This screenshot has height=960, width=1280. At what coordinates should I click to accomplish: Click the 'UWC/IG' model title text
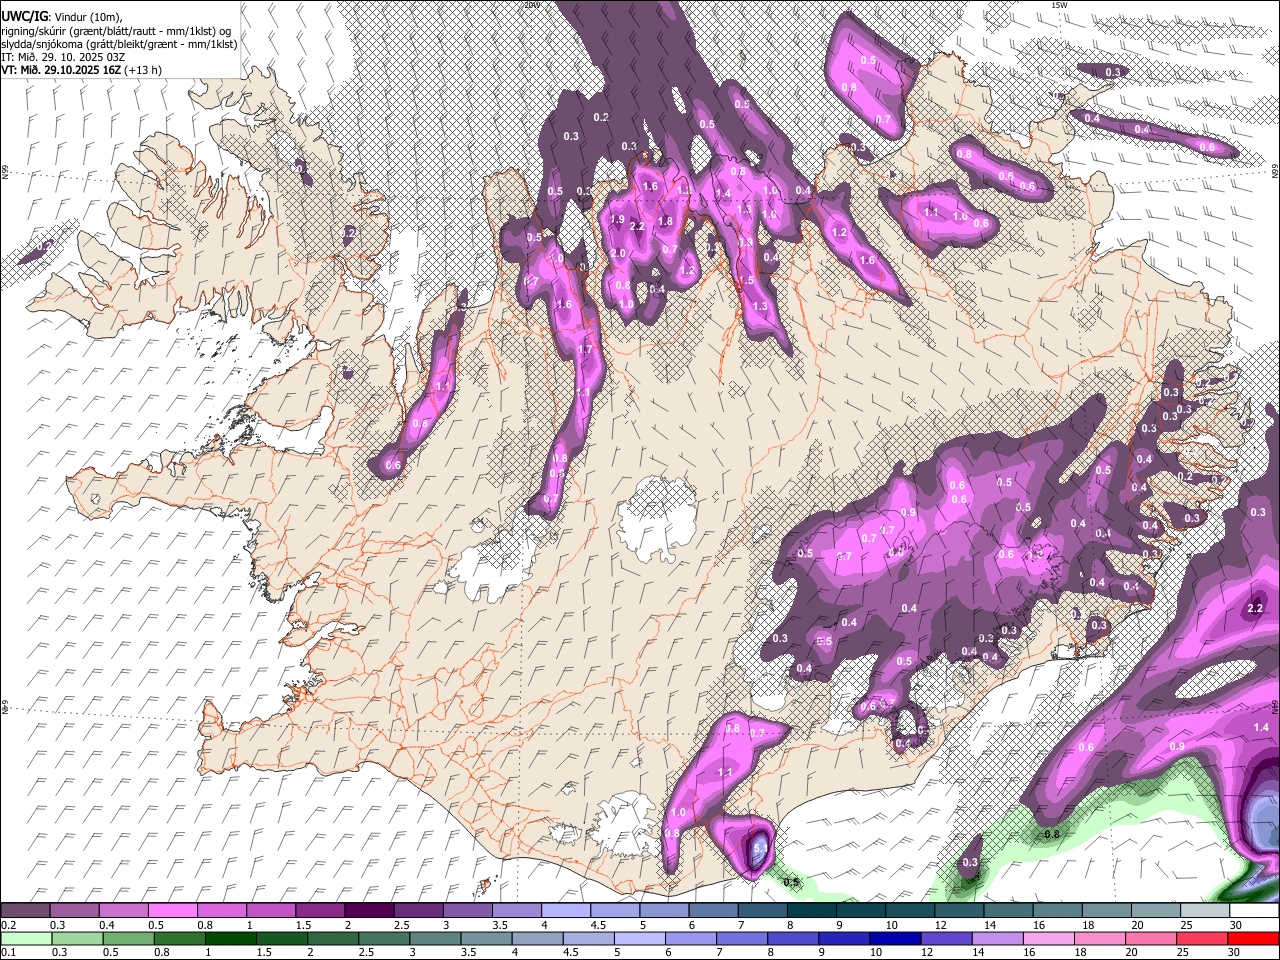coord(23,16)
